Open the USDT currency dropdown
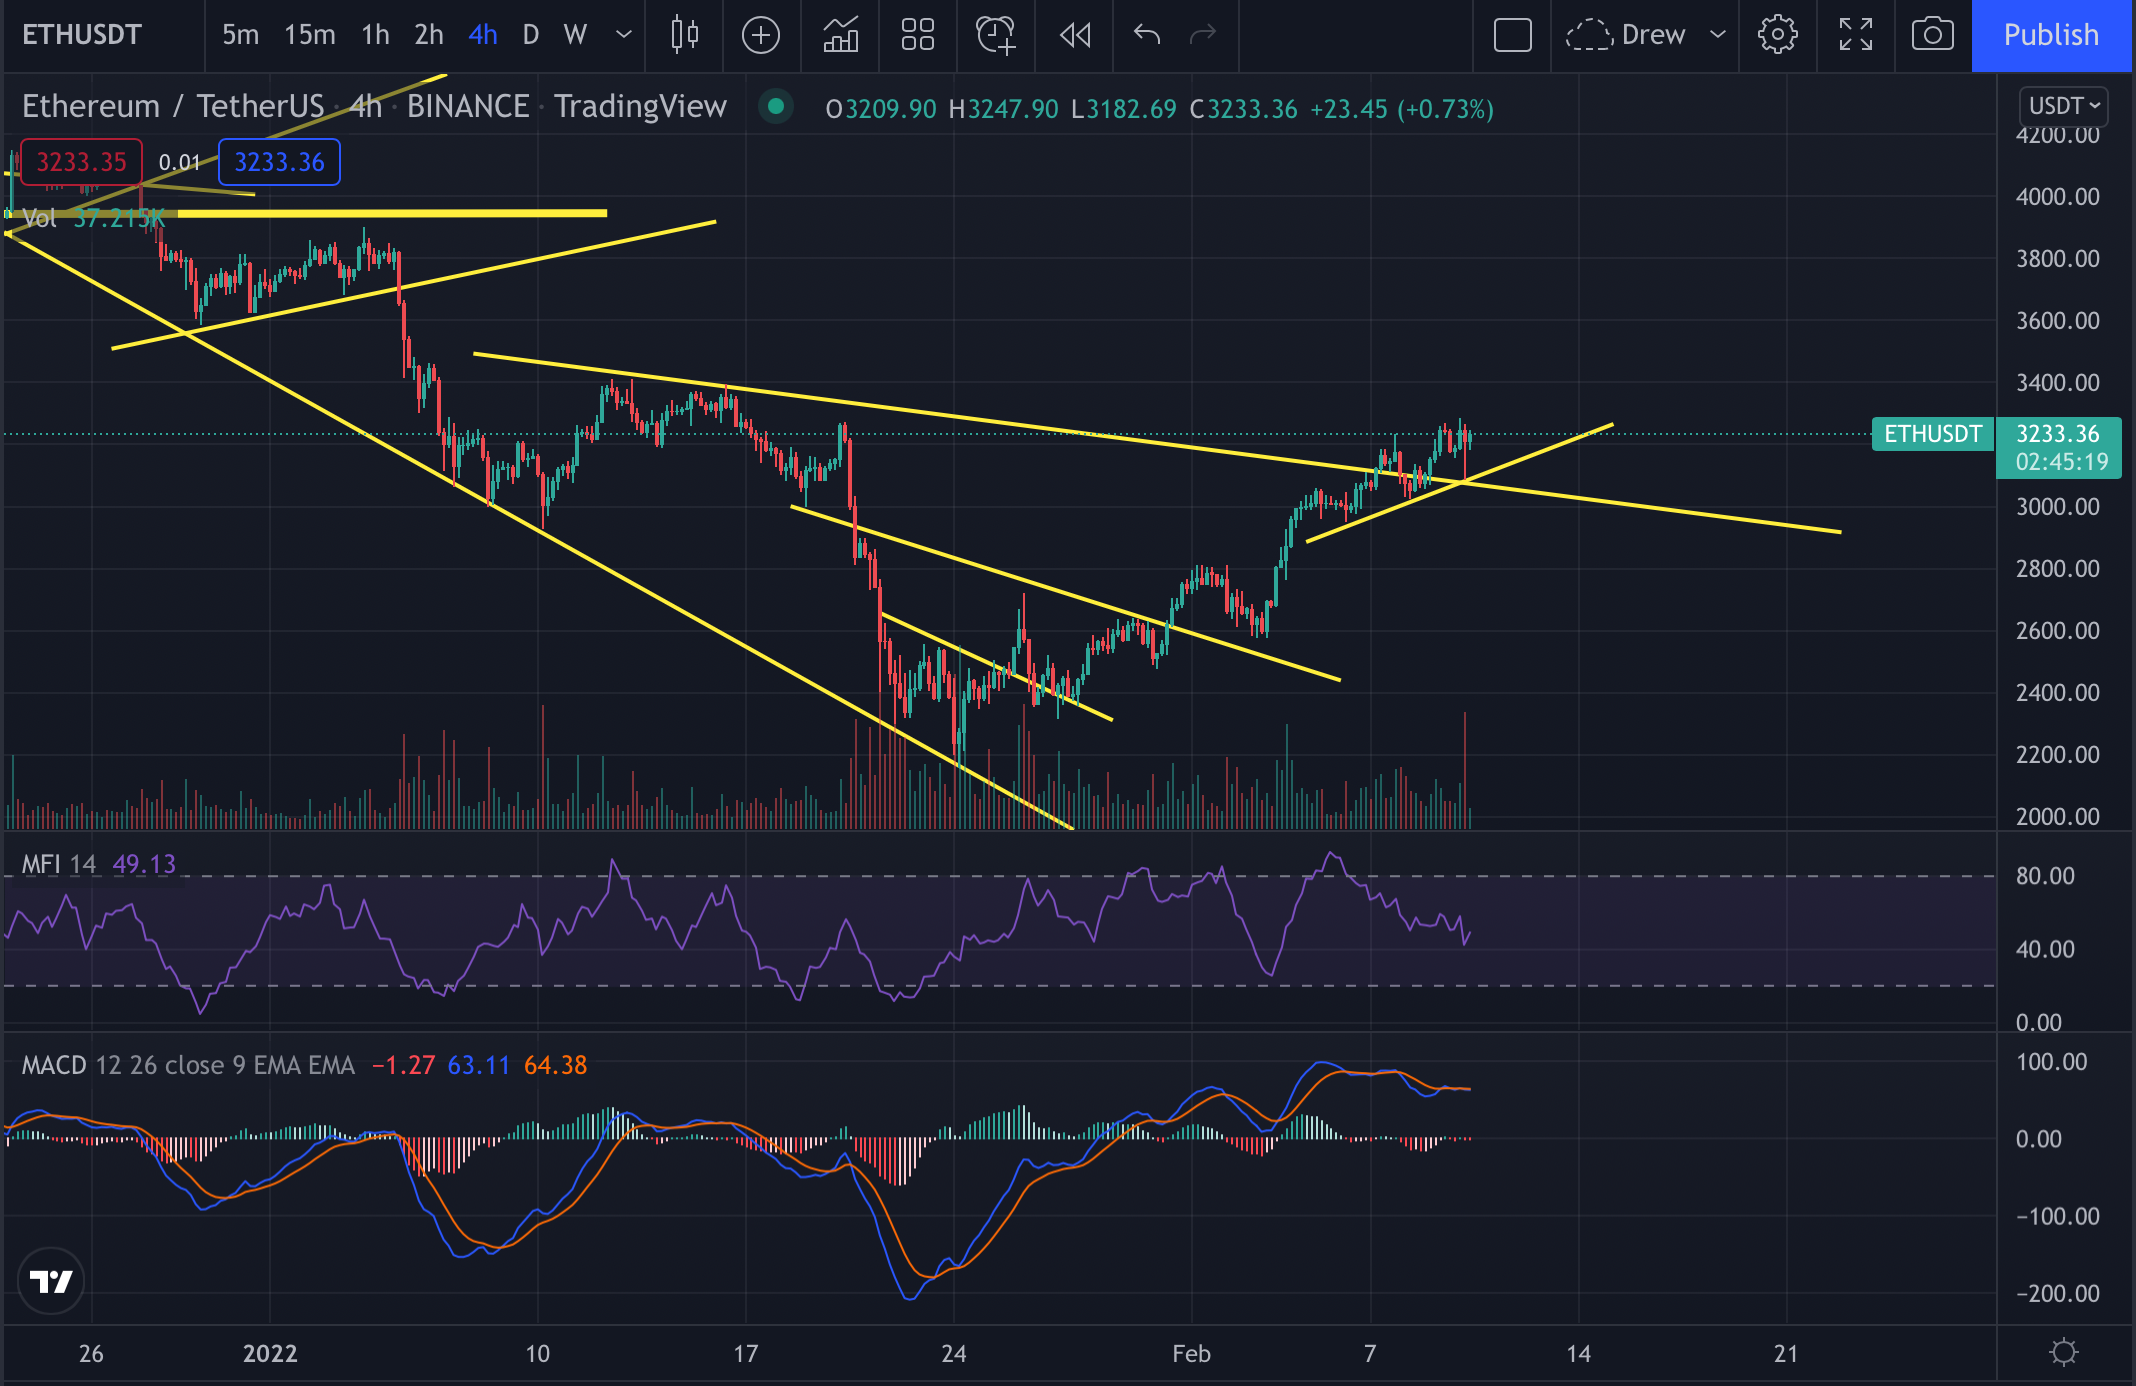The image size is (2136, 1386). [2063, 106]
